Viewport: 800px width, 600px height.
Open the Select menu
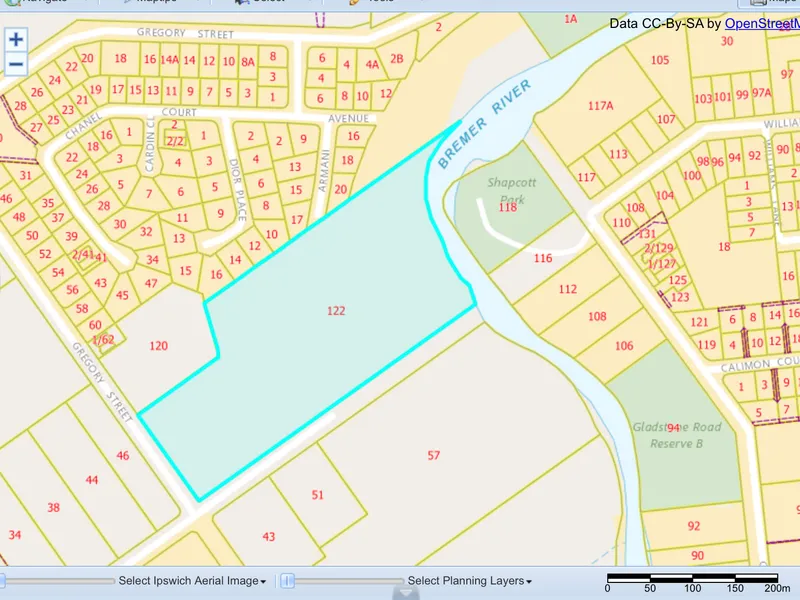click(x=270, y=3)
